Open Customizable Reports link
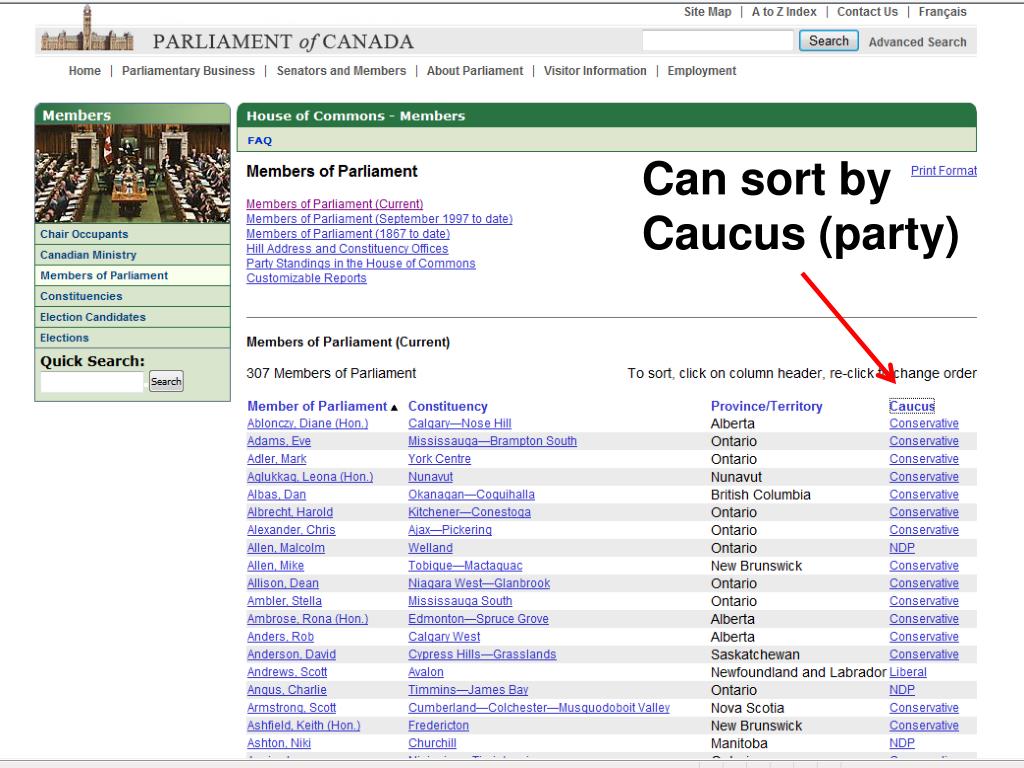 [306, 278]
